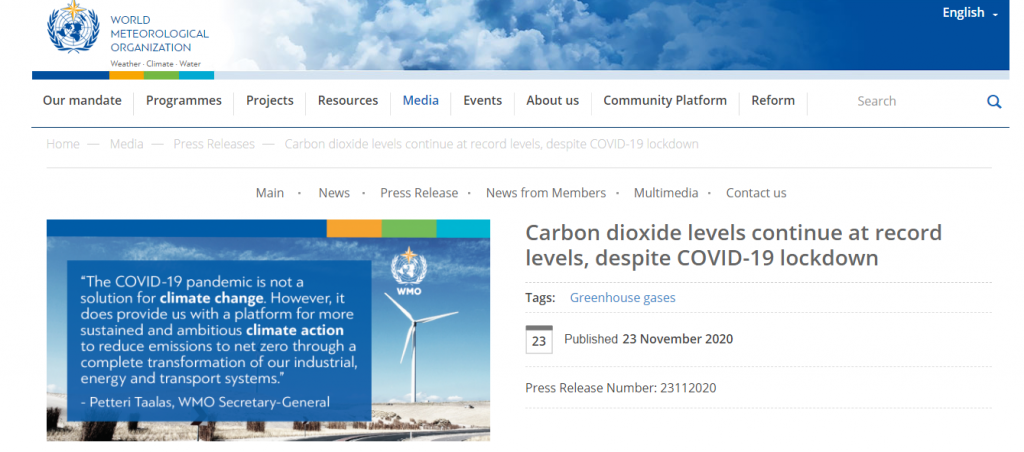Screen dimensions: 1024x452
Task: Focus the Search input field
Action: coord(914,101)
